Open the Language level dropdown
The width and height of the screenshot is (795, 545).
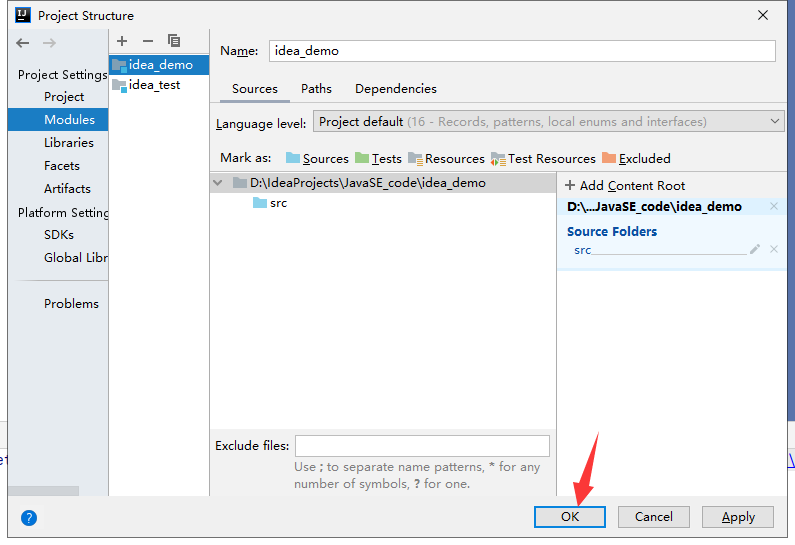click(549, 122)
